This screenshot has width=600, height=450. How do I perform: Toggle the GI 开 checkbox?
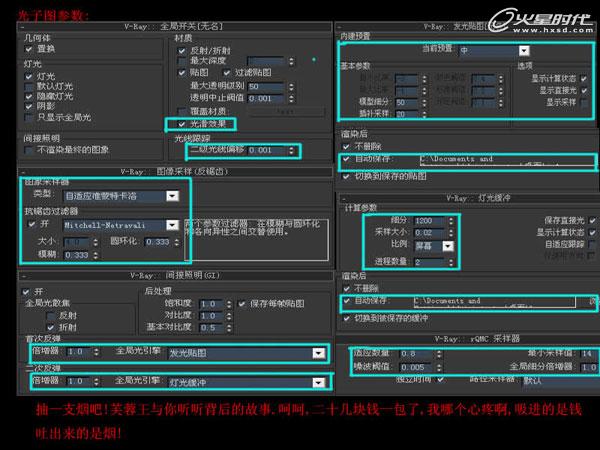(x=26, y=292)
